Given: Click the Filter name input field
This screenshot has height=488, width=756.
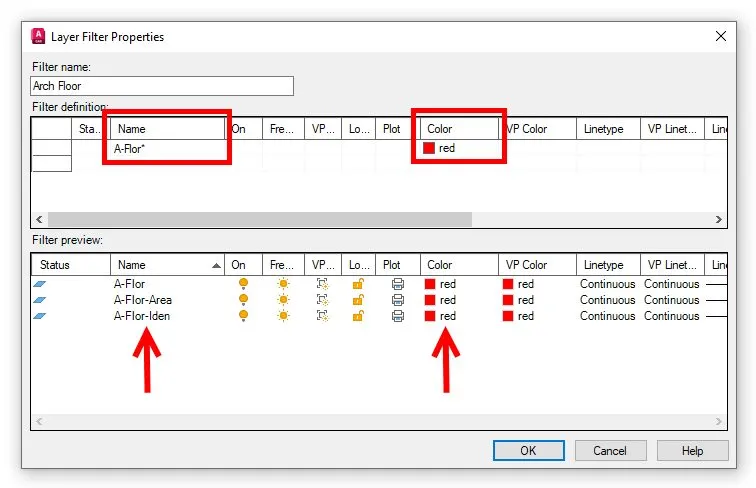Looking at the screenshot, I should coord(162,87).
